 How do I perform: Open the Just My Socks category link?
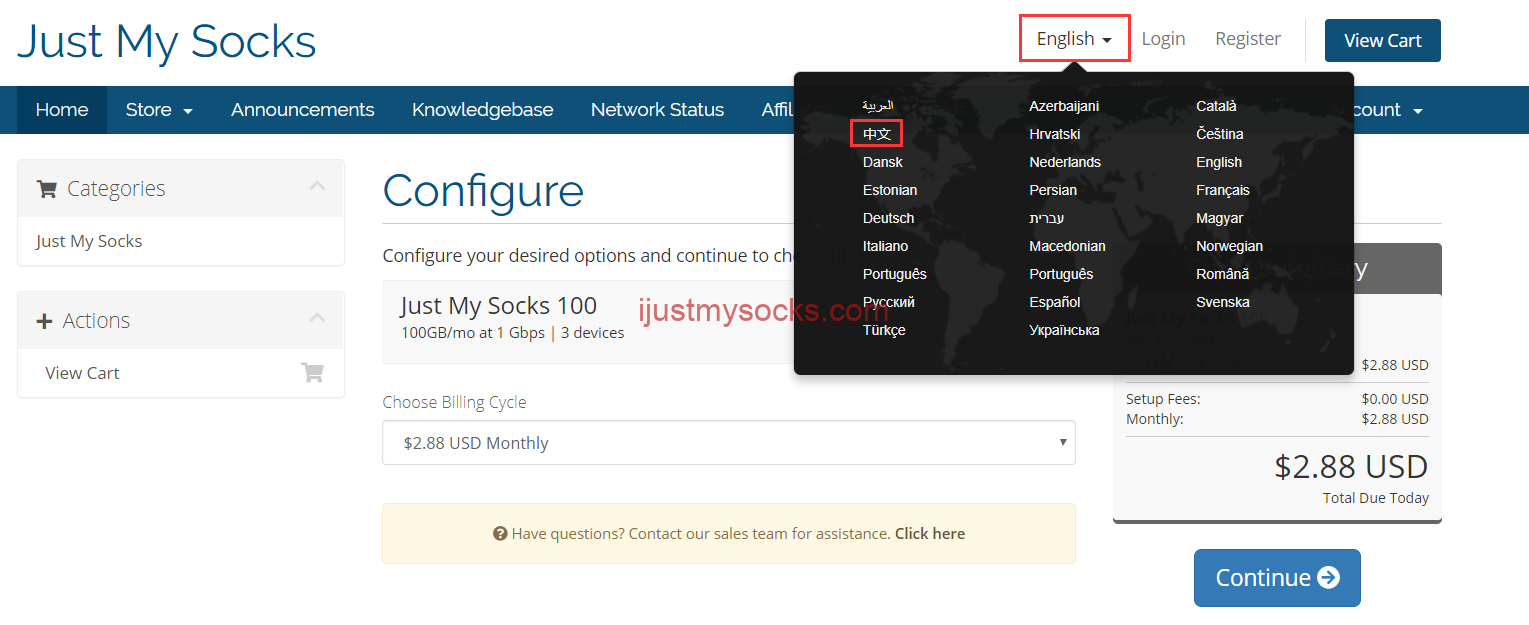[89, 241]
